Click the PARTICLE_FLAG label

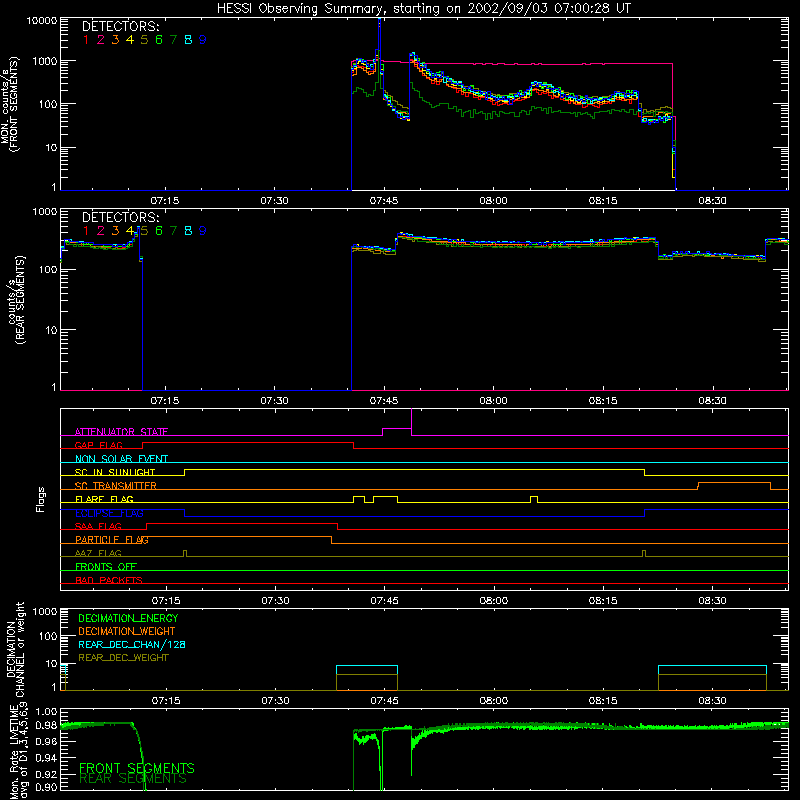pyautogui.click(x=112, y=539)
